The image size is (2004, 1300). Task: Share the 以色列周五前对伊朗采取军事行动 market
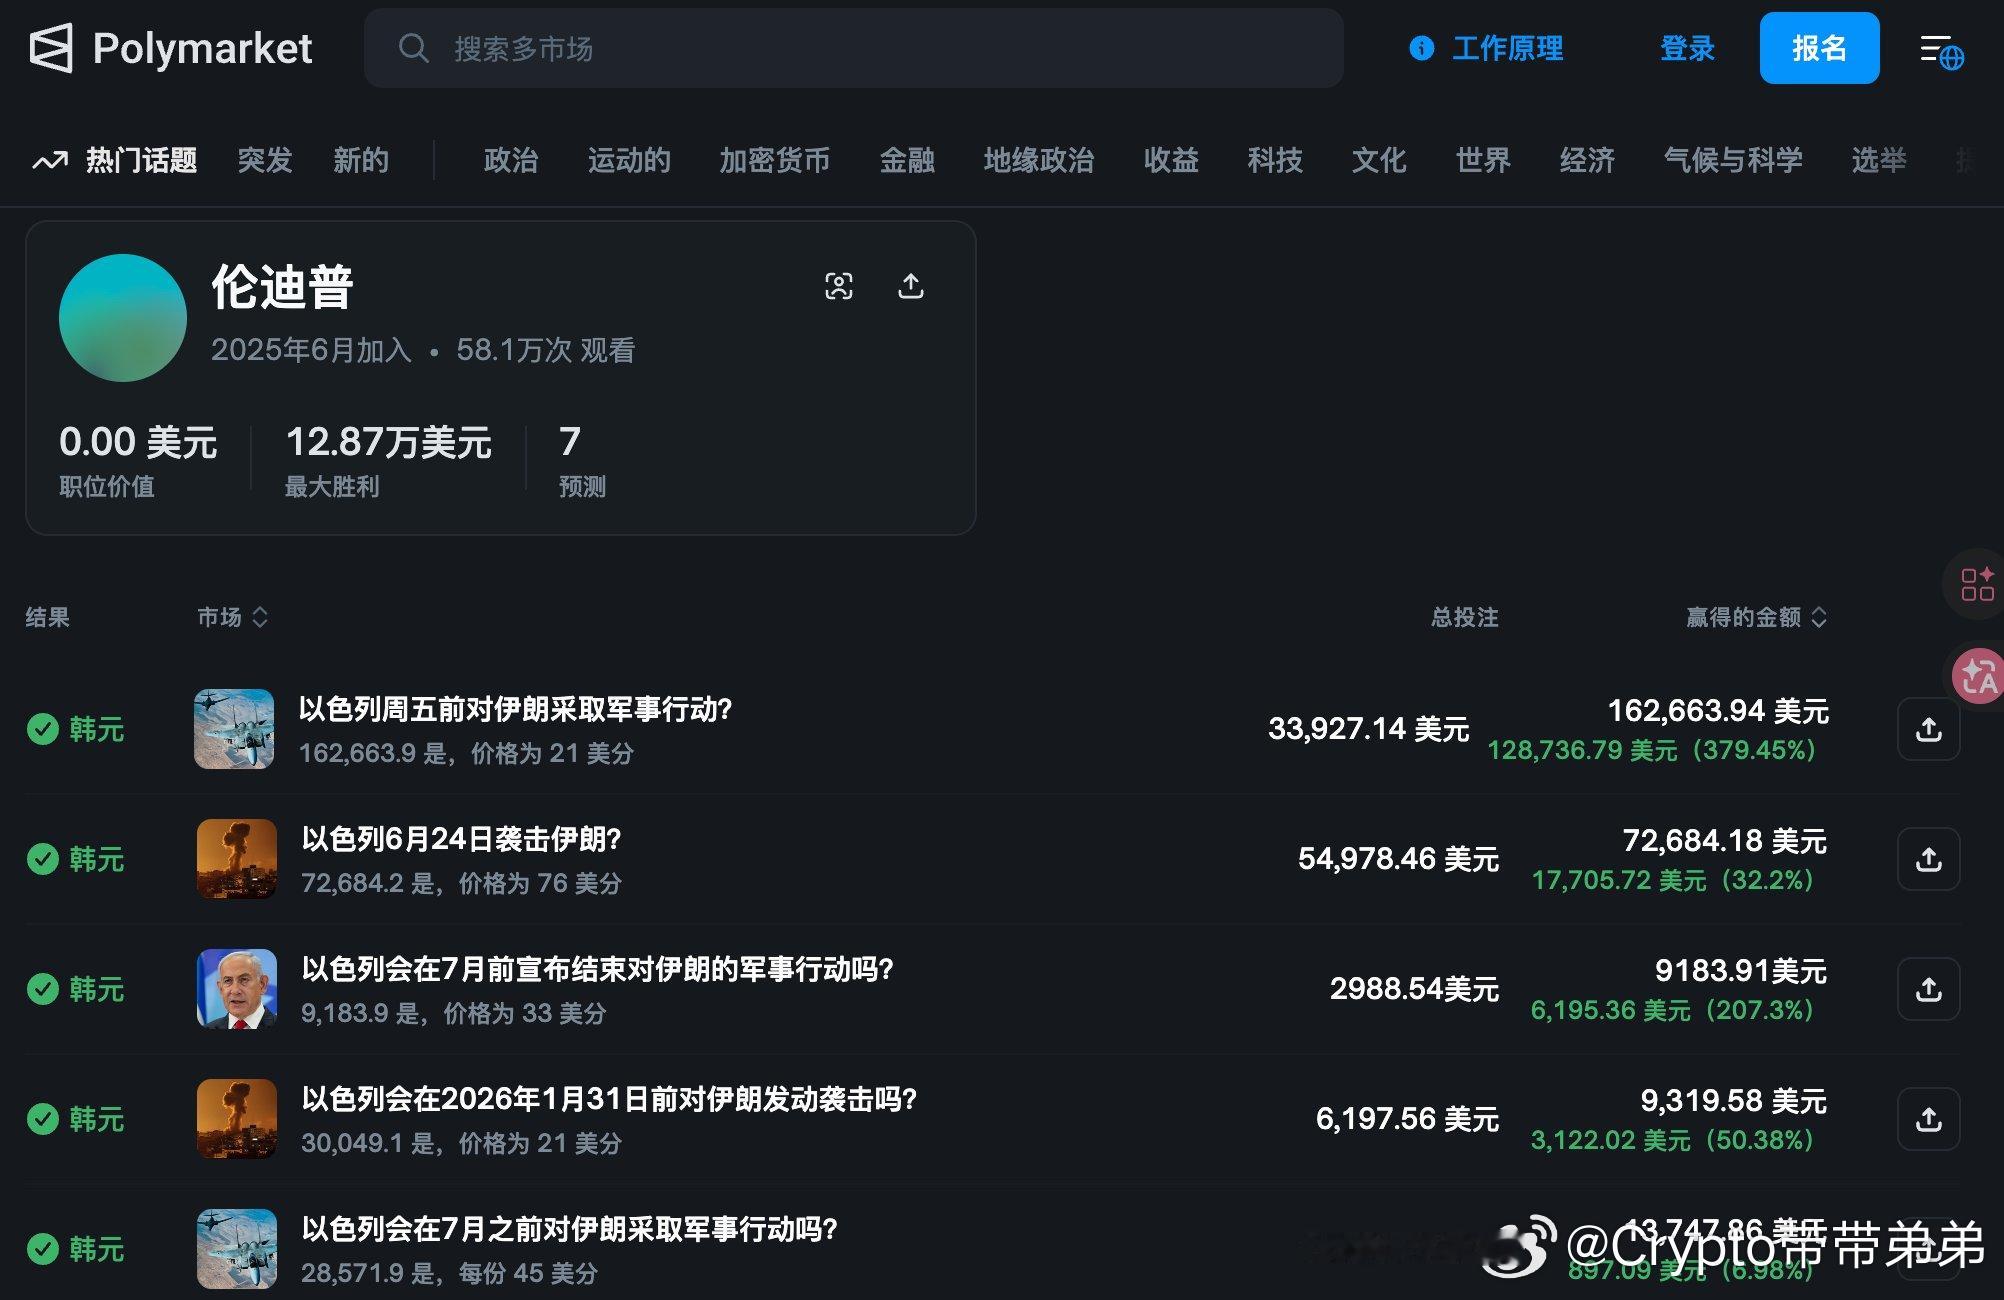[x=1928, y=729]
